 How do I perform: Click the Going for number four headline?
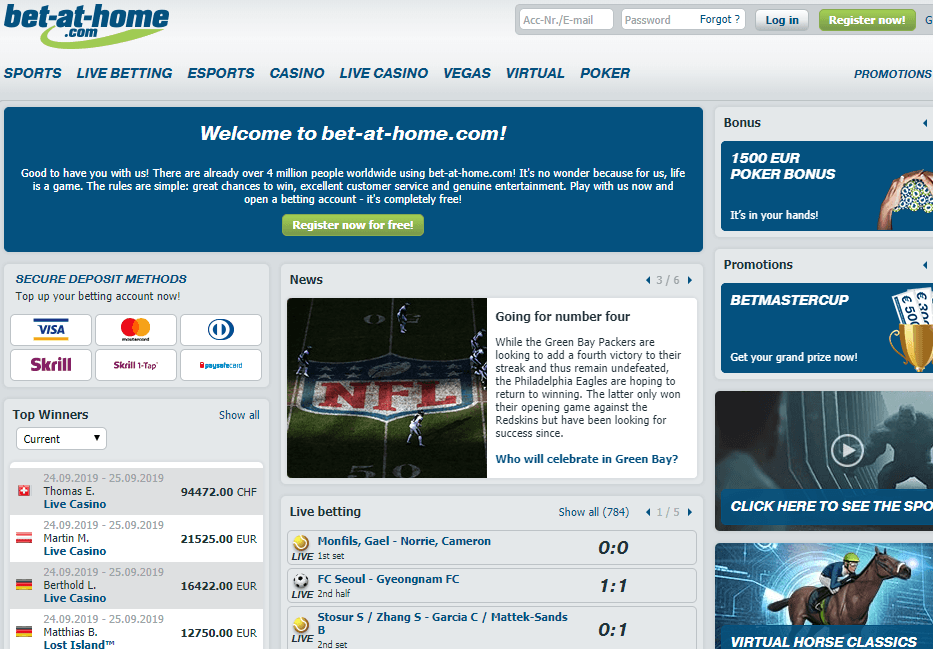[562, 316]
